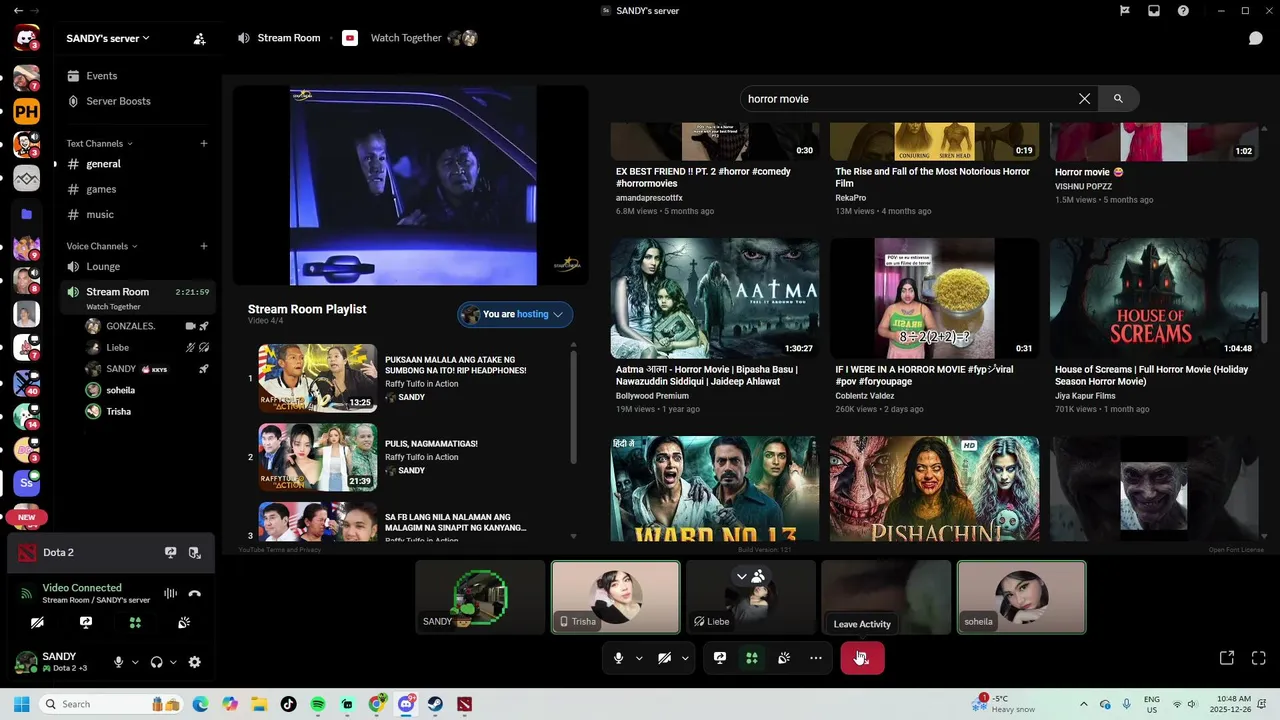Open the Open Font License link
Viewport: 1280px width, 720px height.
(1236, 550)
